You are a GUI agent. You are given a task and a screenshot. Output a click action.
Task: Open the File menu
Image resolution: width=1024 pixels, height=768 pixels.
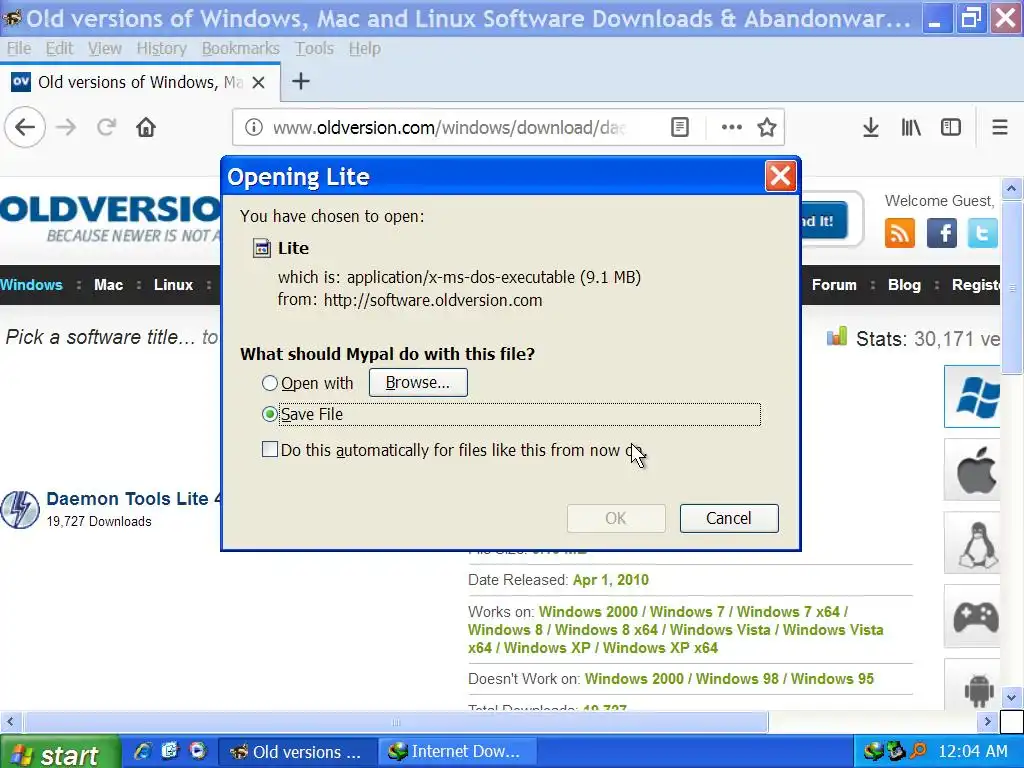[x=19, y=48]
